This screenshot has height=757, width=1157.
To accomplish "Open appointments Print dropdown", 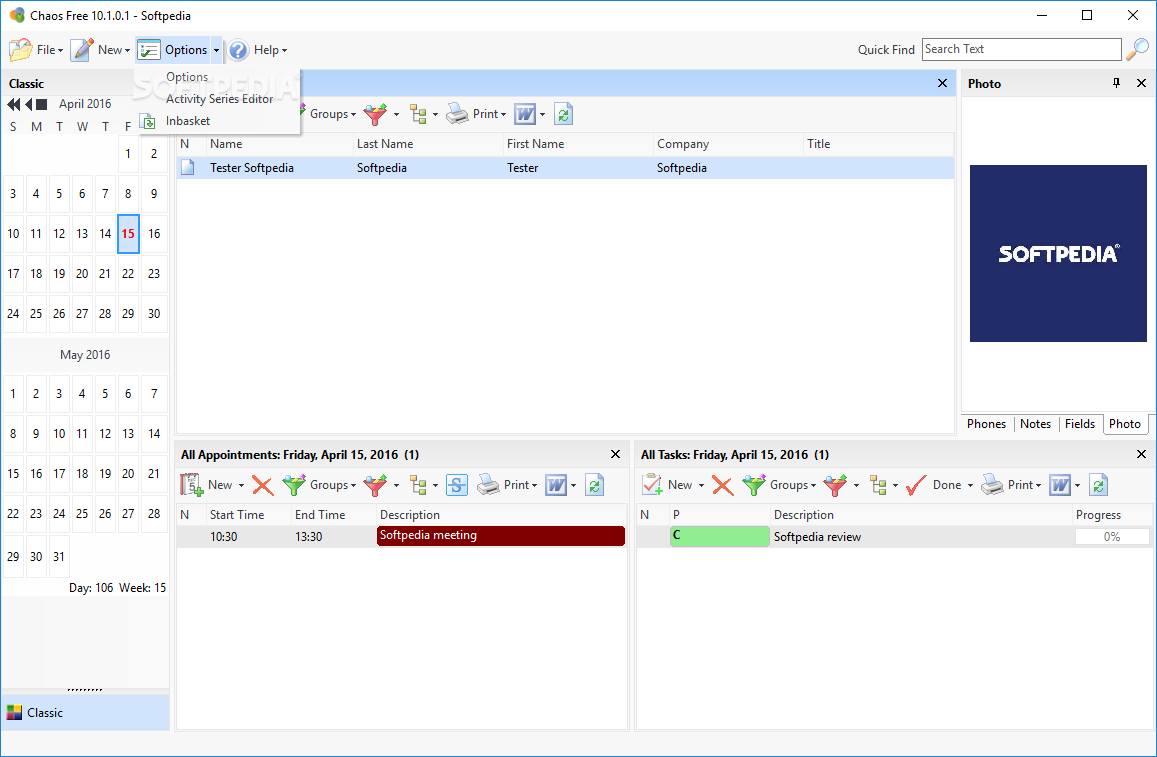I will 520,485.
